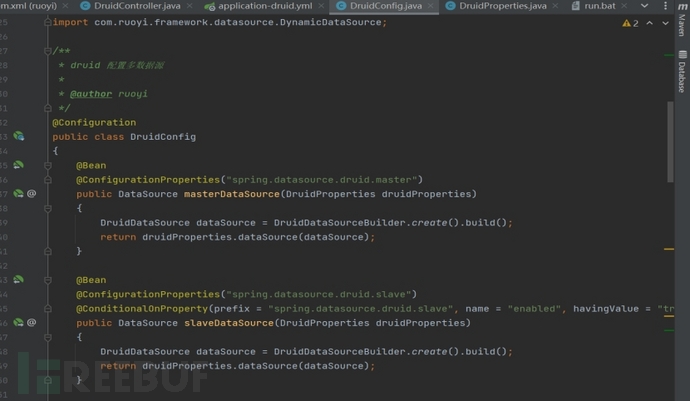Click bean gutter icon beside masterDataSource method

tap(18, 193)
